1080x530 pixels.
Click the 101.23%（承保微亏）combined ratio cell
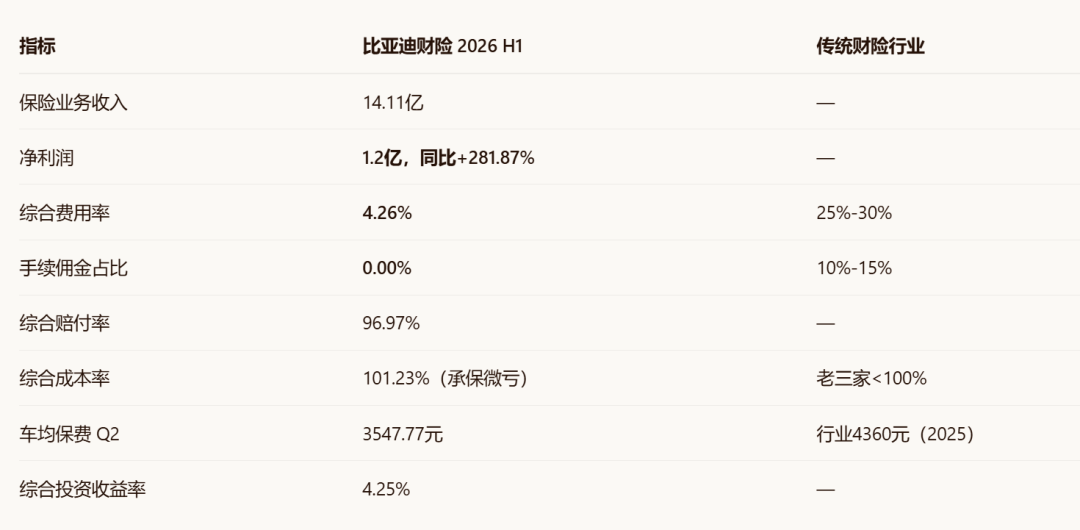tap(445, 378)
